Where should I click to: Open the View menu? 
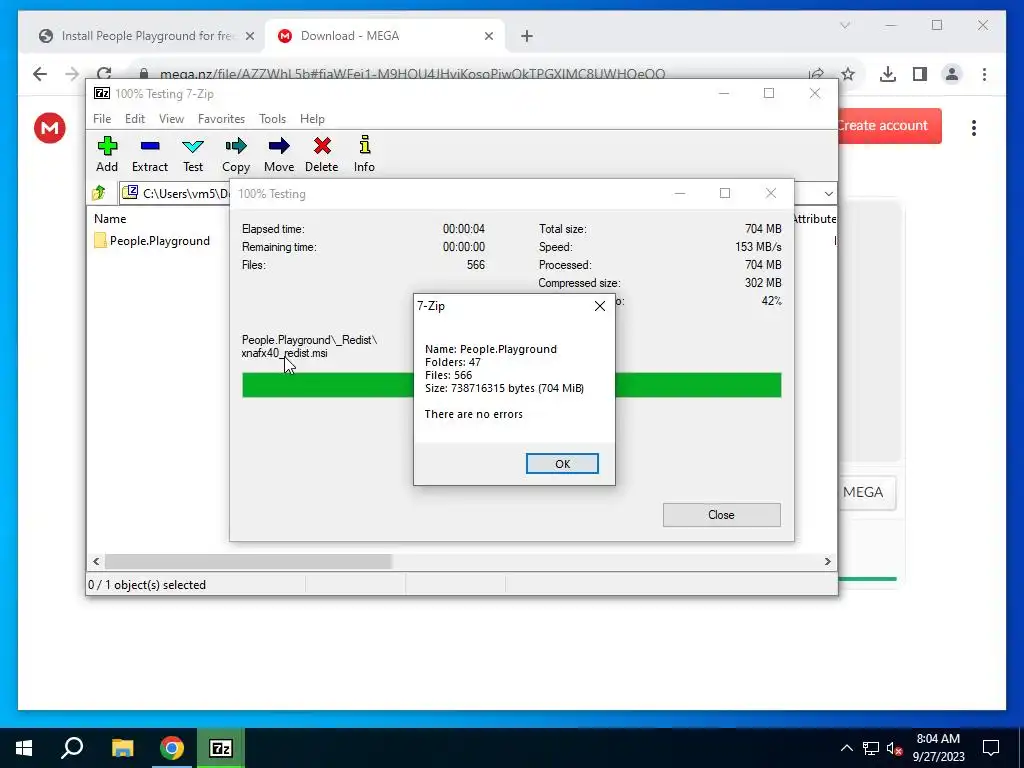171,119
